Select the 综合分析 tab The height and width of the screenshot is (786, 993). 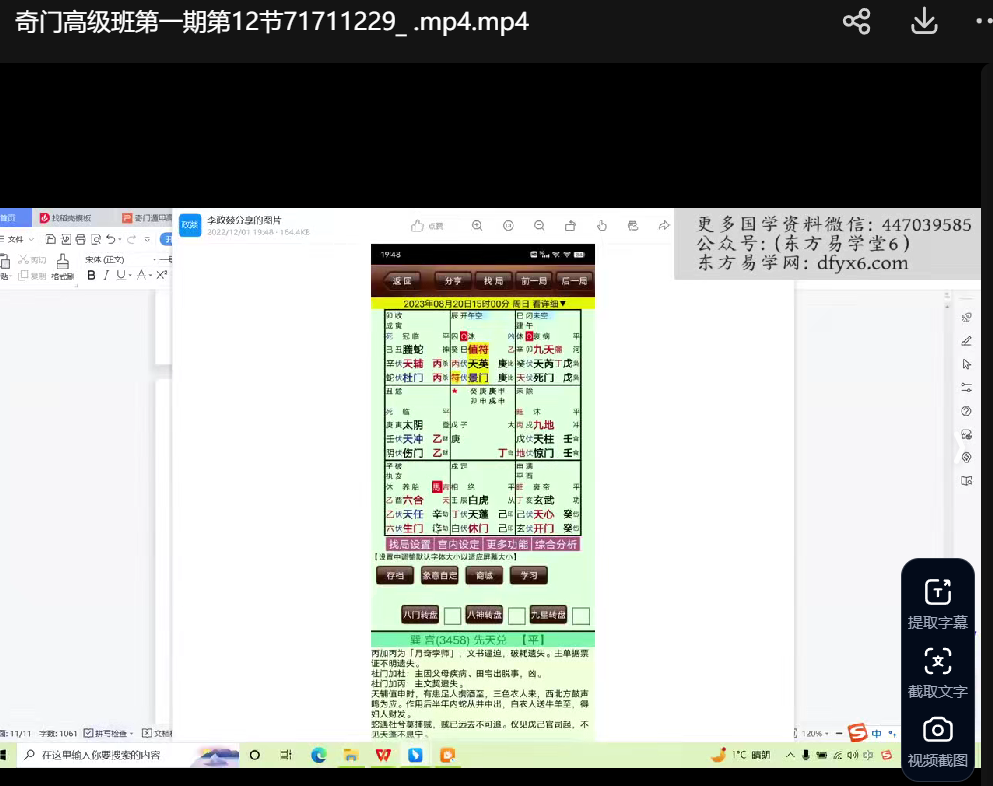(x=558, y=544)
